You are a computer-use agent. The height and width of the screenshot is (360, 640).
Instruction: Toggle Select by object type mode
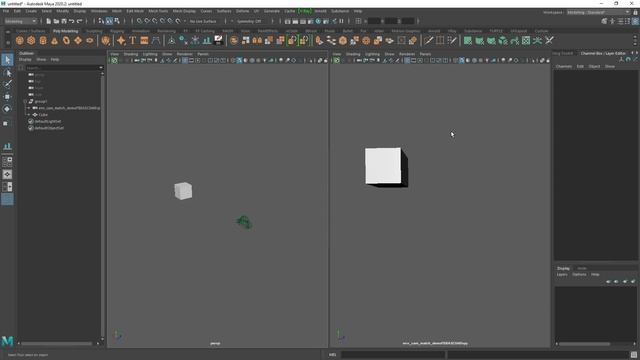[109, 21]
